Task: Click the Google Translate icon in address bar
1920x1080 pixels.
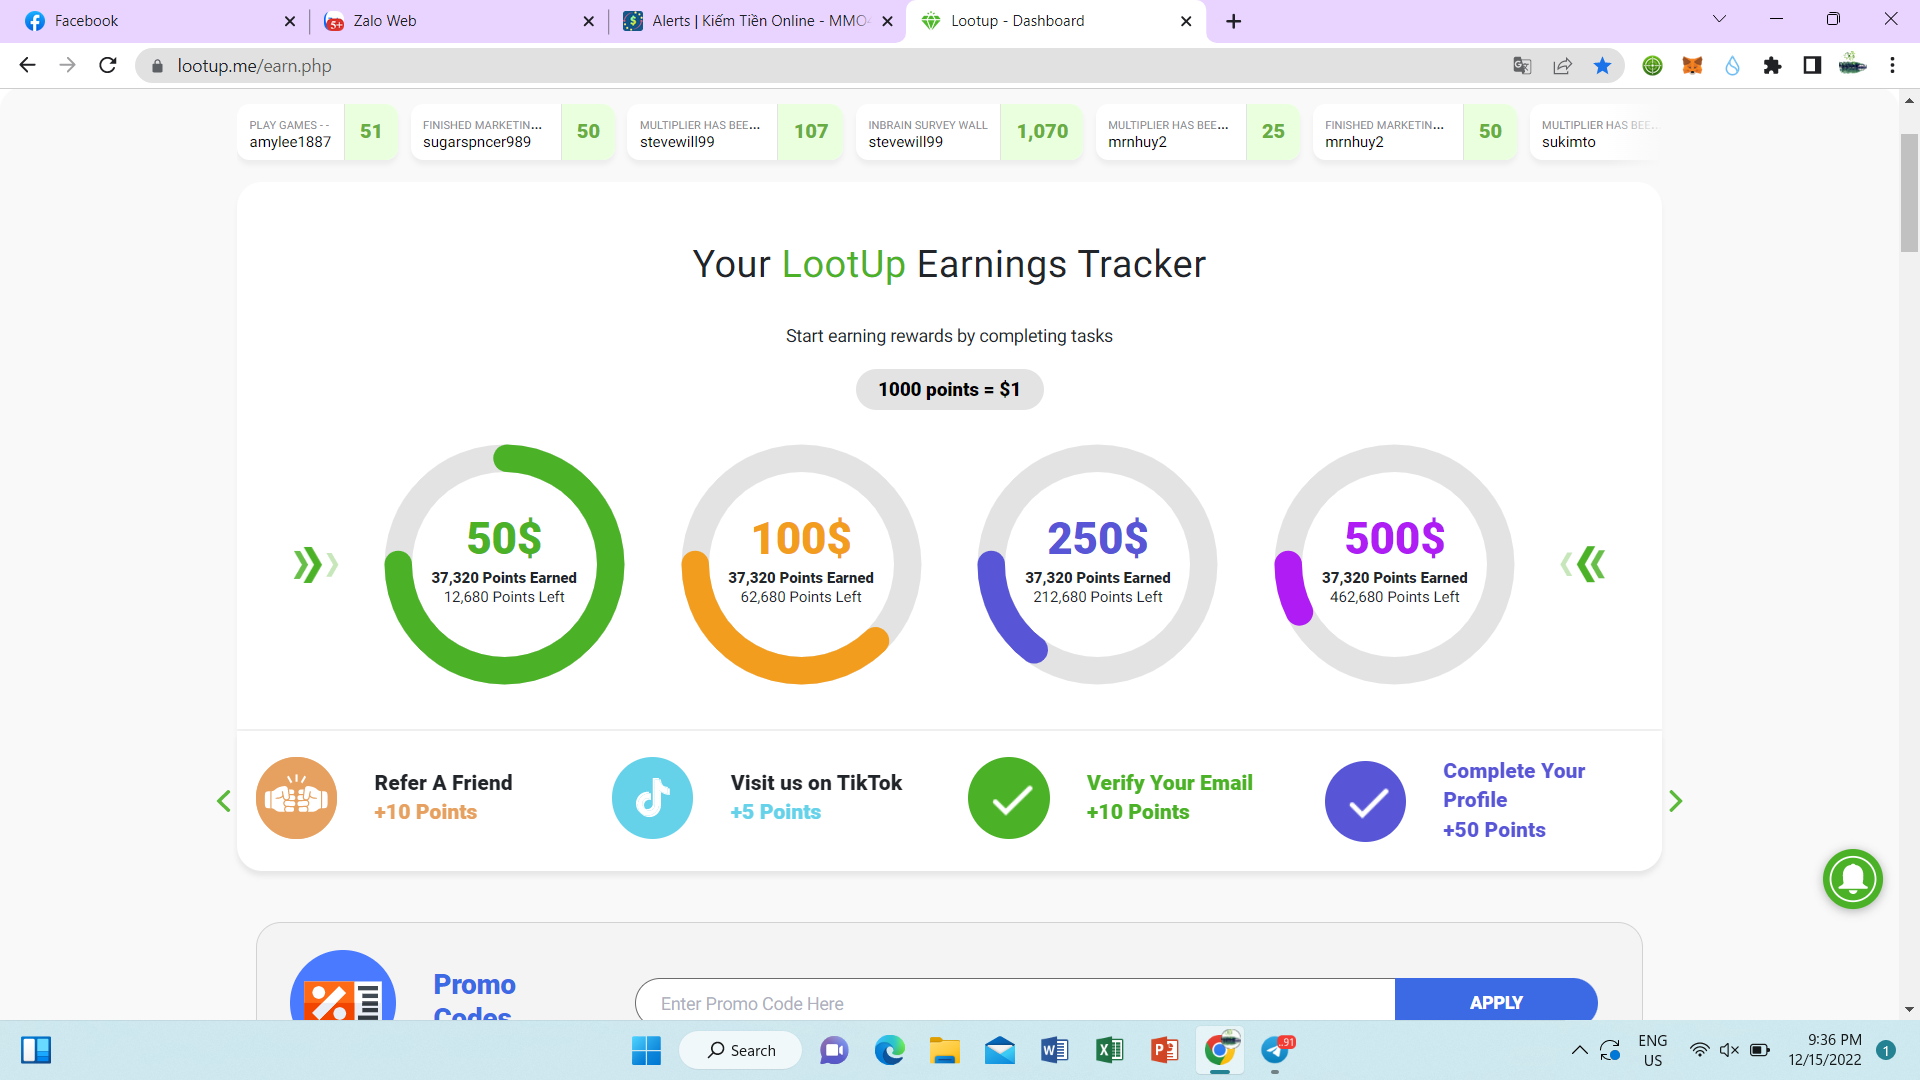Action: (1522, 66)
